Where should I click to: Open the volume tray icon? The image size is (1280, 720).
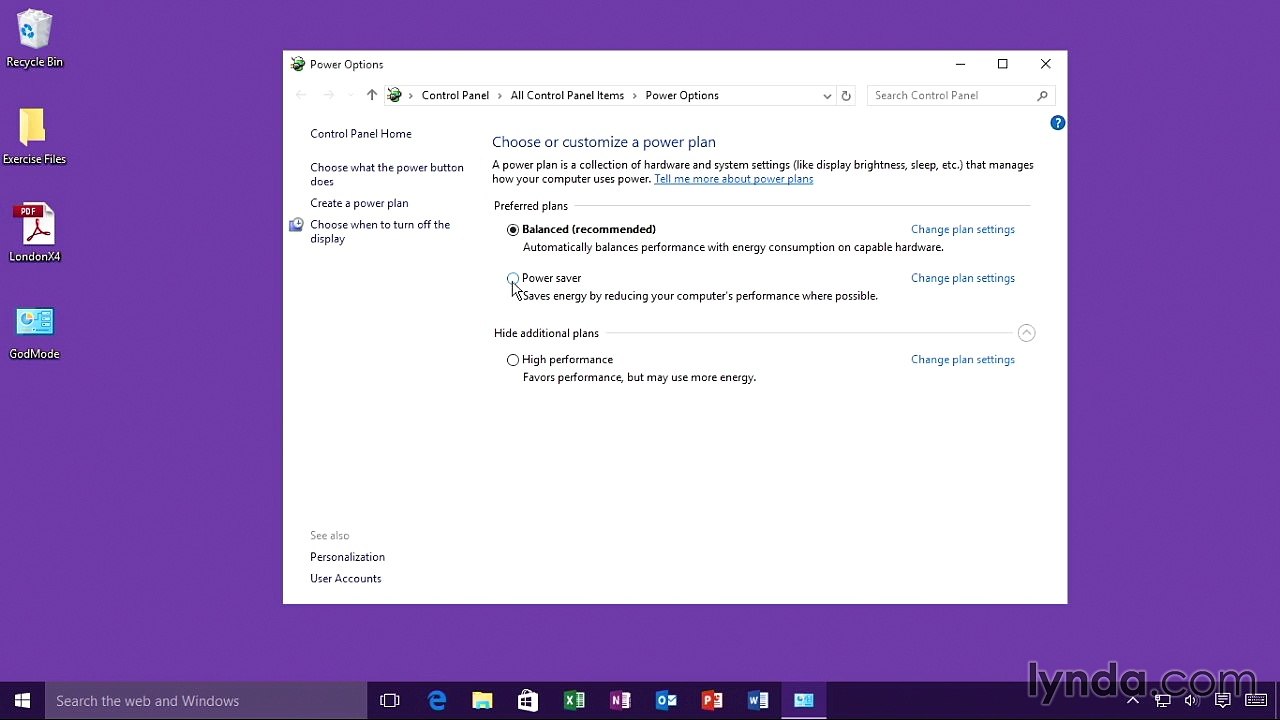coord(1191,701)
